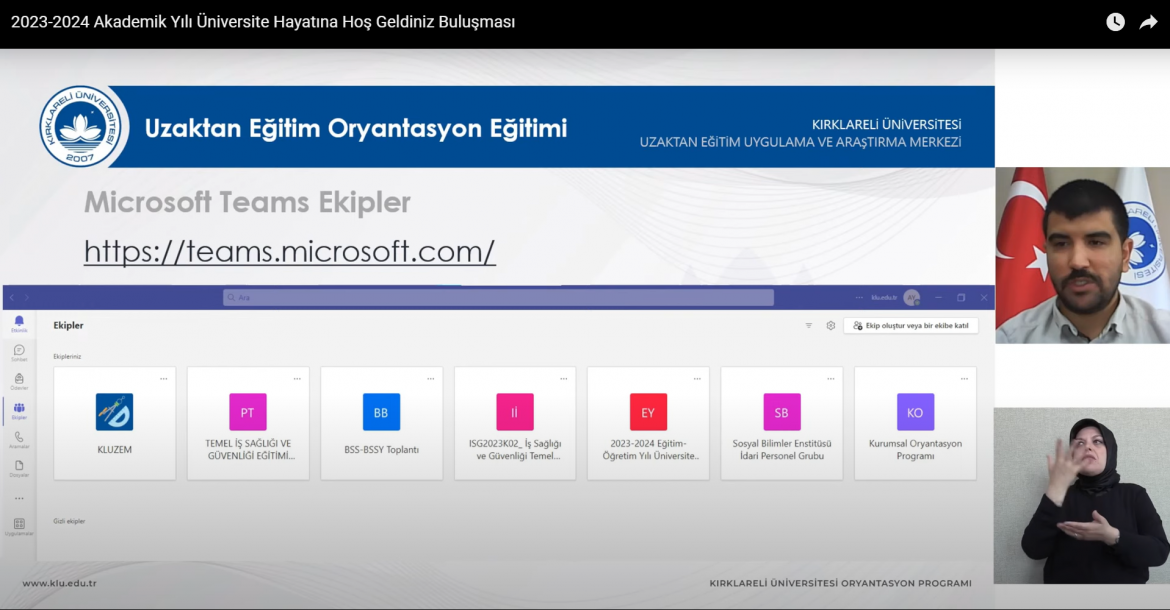This screenshot has width=1170, height=610.
Task: Click Uzaktan Eğitim Oryantasyon Eğitimi banner title
Action: click(356, 128)
